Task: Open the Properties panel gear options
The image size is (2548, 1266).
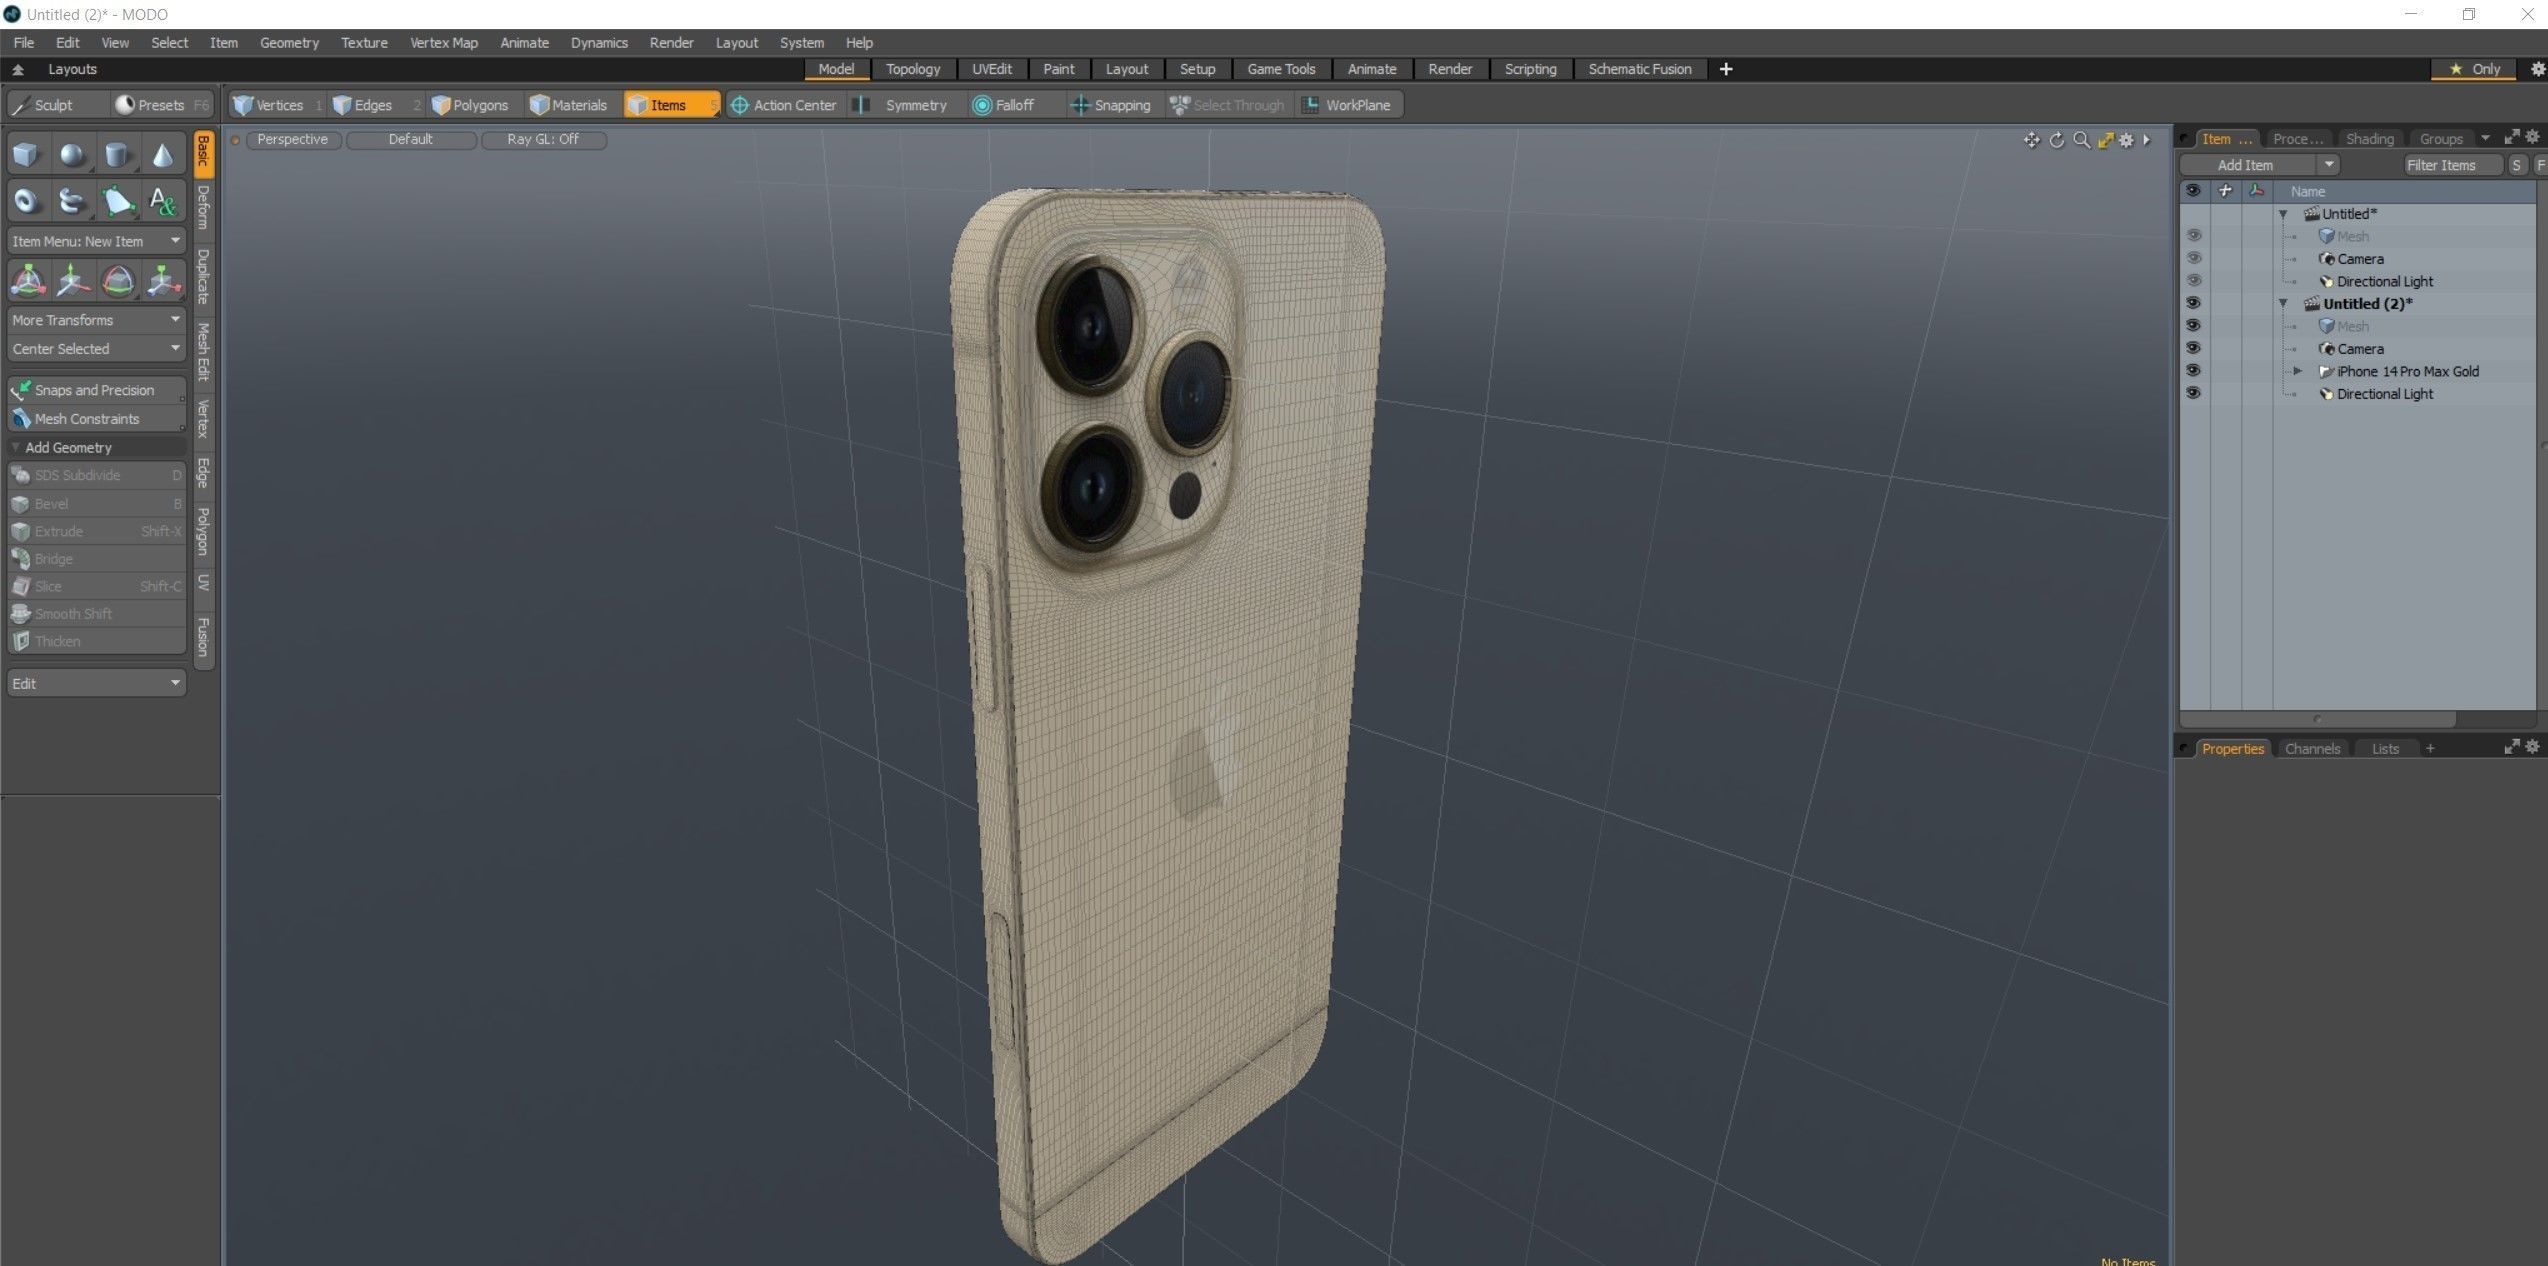Action: [2533, 747]
